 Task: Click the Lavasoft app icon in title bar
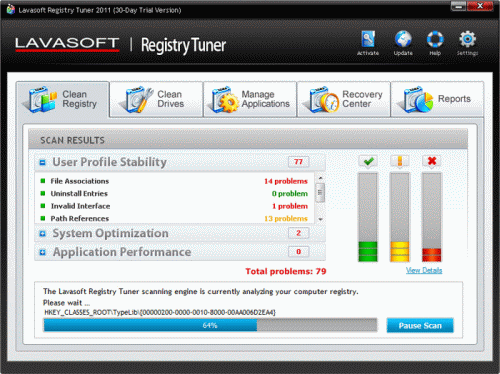11,10
